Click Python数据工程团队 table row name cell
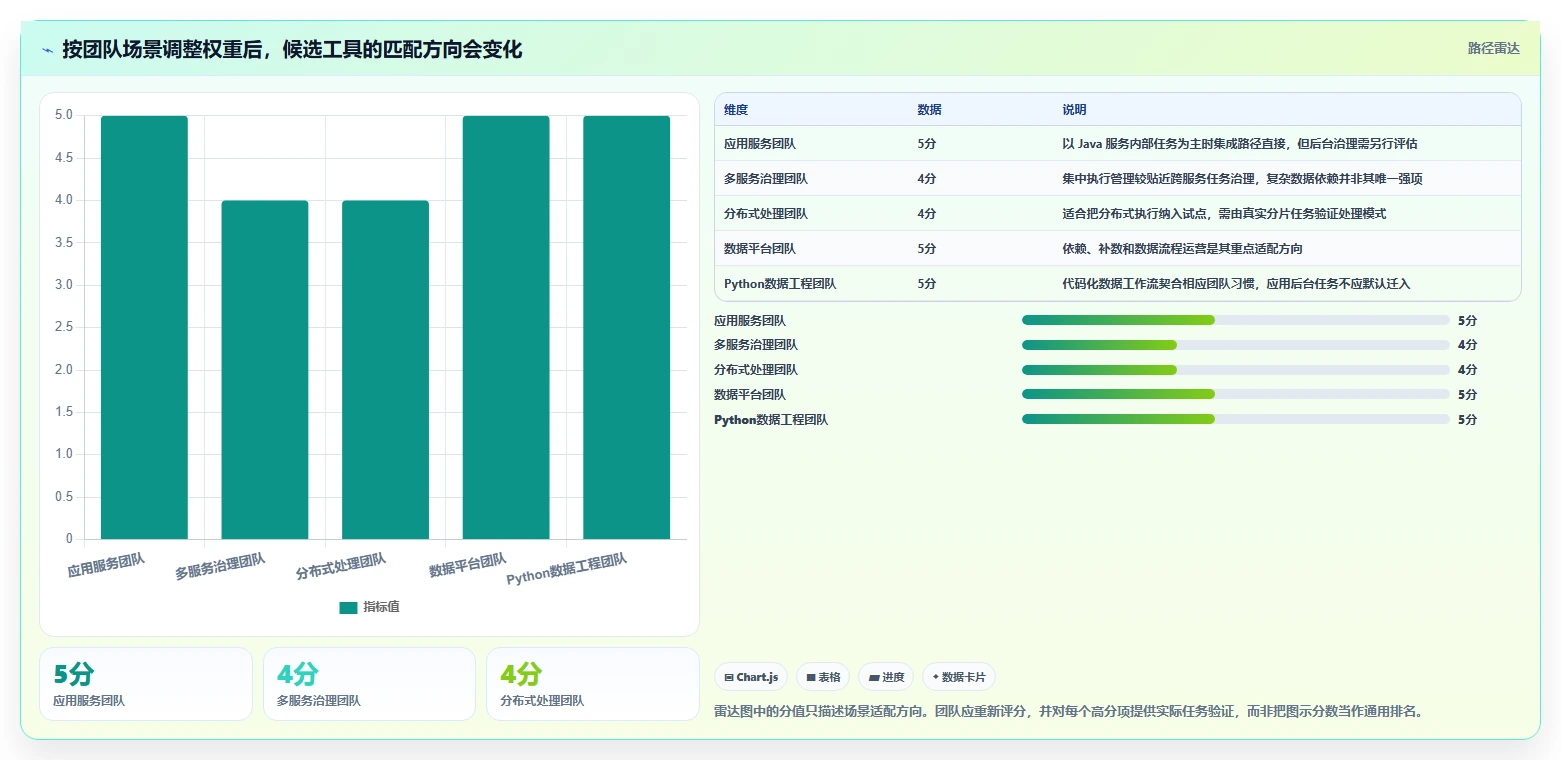Image resolution: width=1561 pixels, height=760 pixels. pyautogui.click(x=780, y=284)
